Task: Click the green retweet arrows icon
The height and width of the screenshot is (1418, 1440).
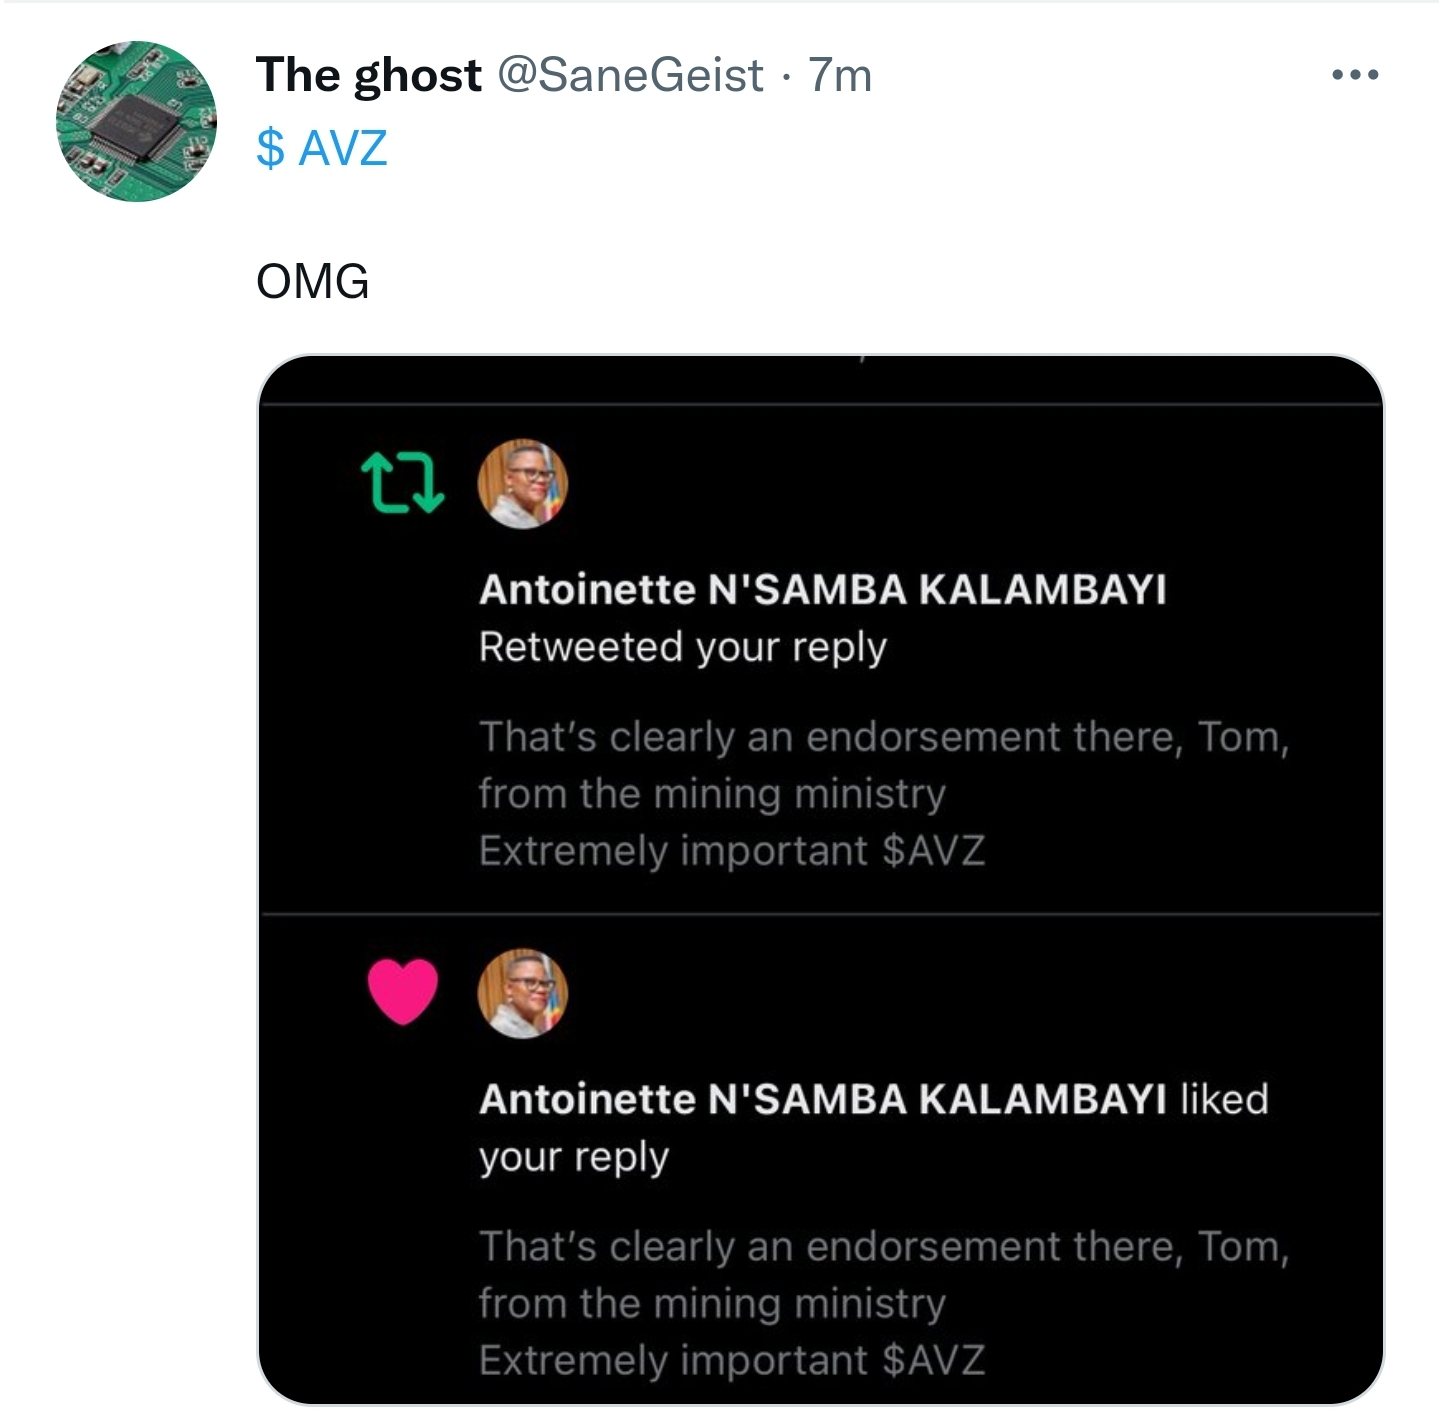Action: tap(402, 483)
